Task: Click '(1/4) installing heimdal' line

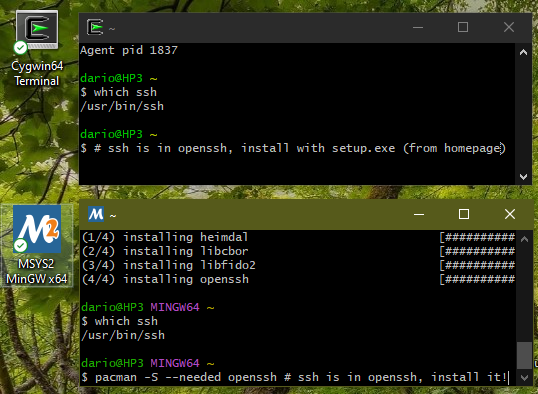Action: [165, 237]
